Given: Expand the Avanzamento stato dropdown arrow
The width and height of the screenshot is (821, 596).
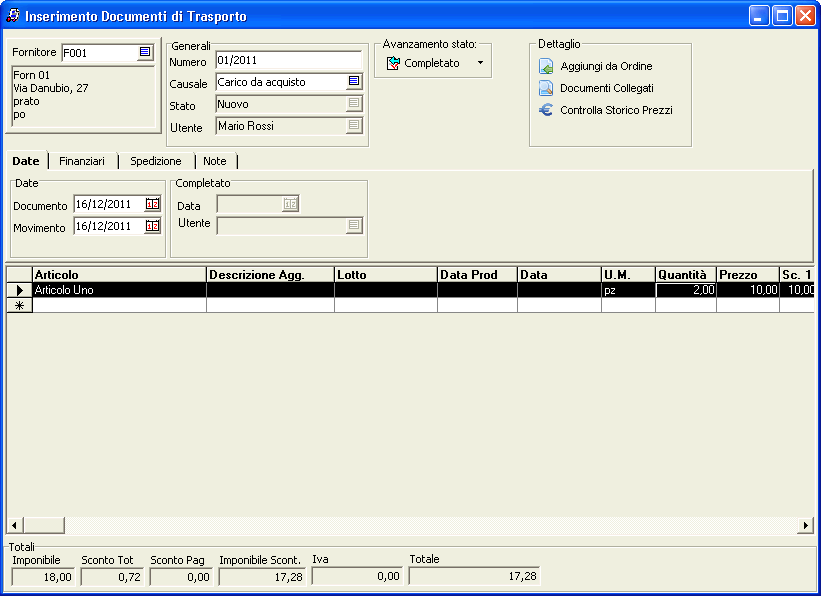Looking at the screenshot, I should pyautogui.click(x=480, y=63).
